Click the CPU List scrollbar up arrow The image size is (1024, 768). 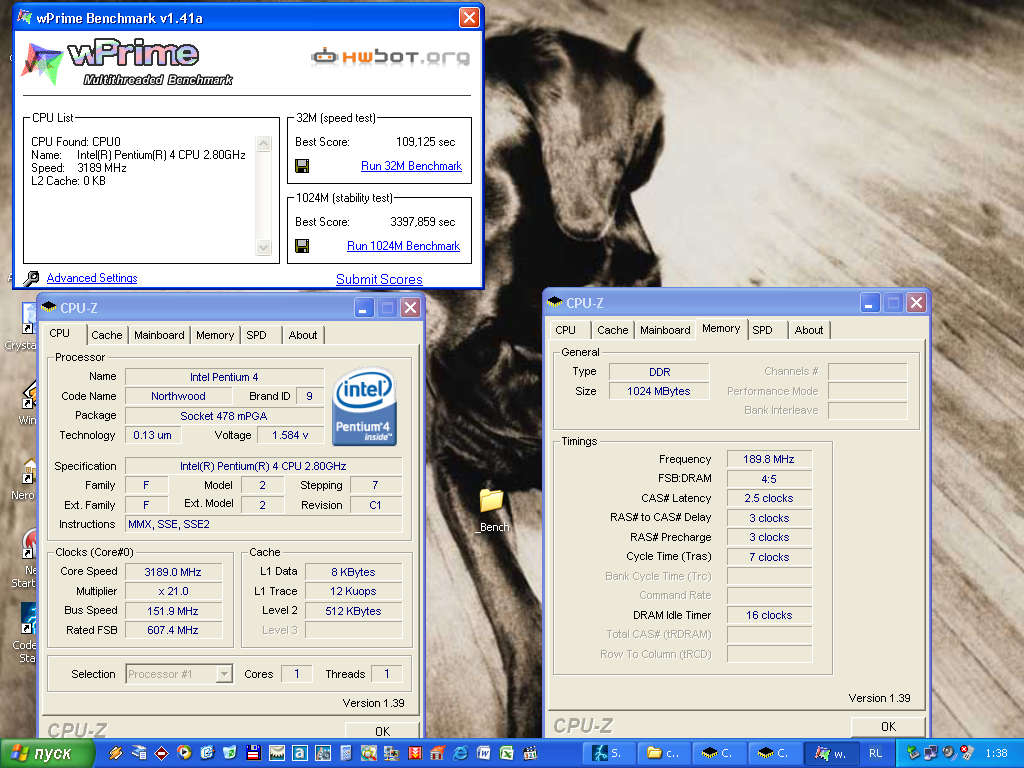point(264,144)
